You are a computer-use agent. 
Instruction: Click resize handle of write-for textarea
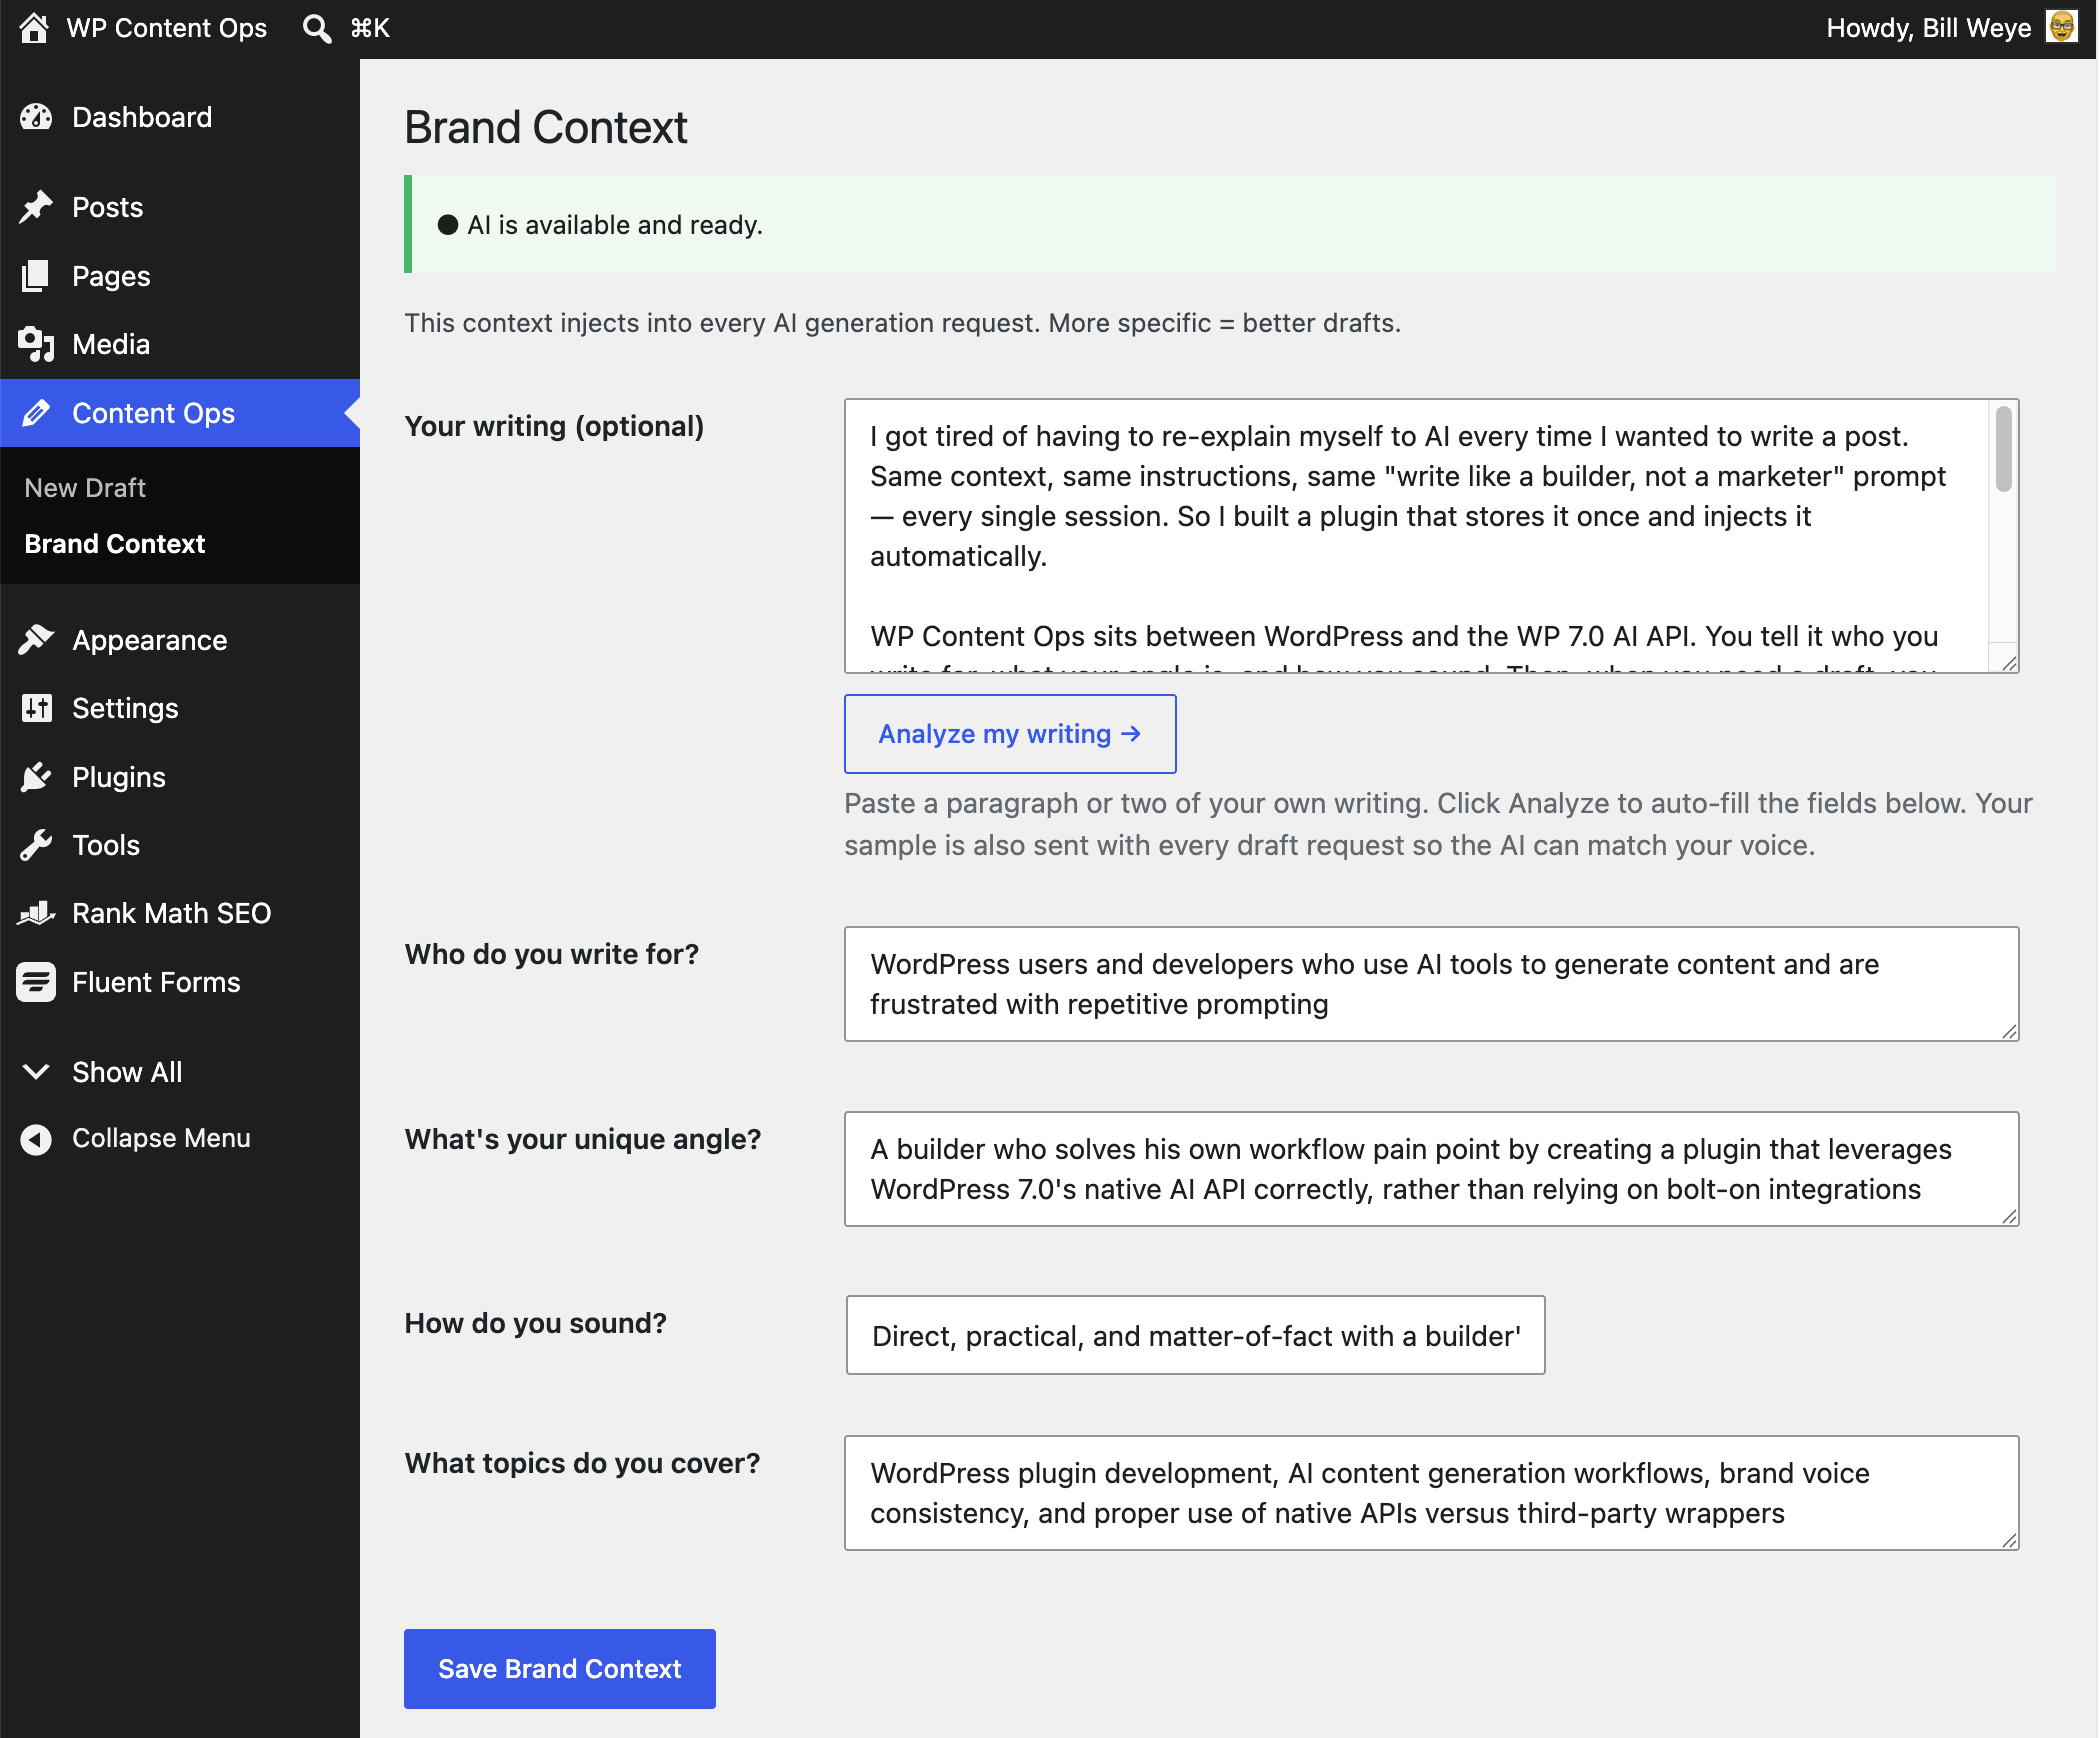[2009, 1031]
